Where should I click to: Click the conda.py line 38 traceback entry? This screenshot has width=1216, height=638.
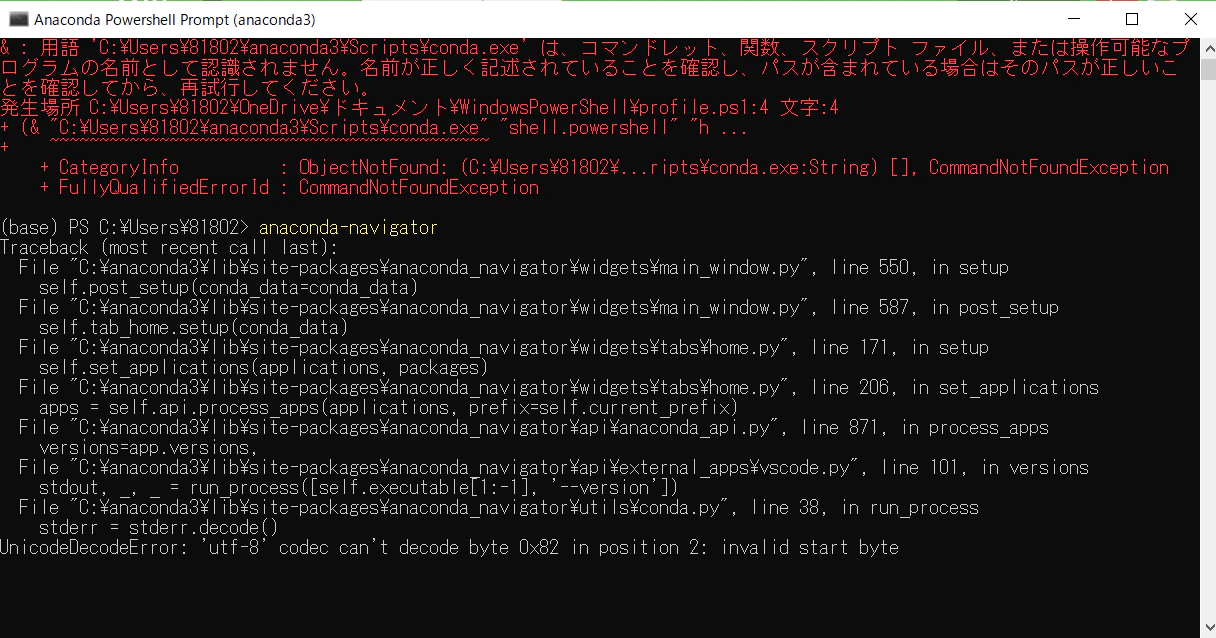498,507
